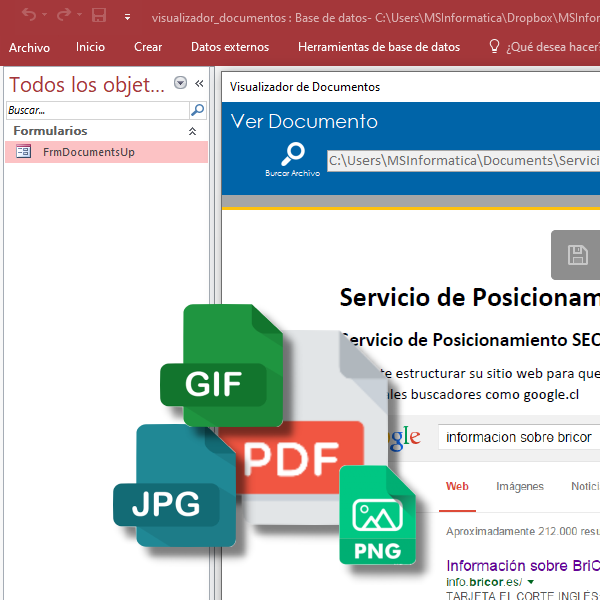Click the Ver Documento header title
600x600 pixels.
(x=304, y=122)
